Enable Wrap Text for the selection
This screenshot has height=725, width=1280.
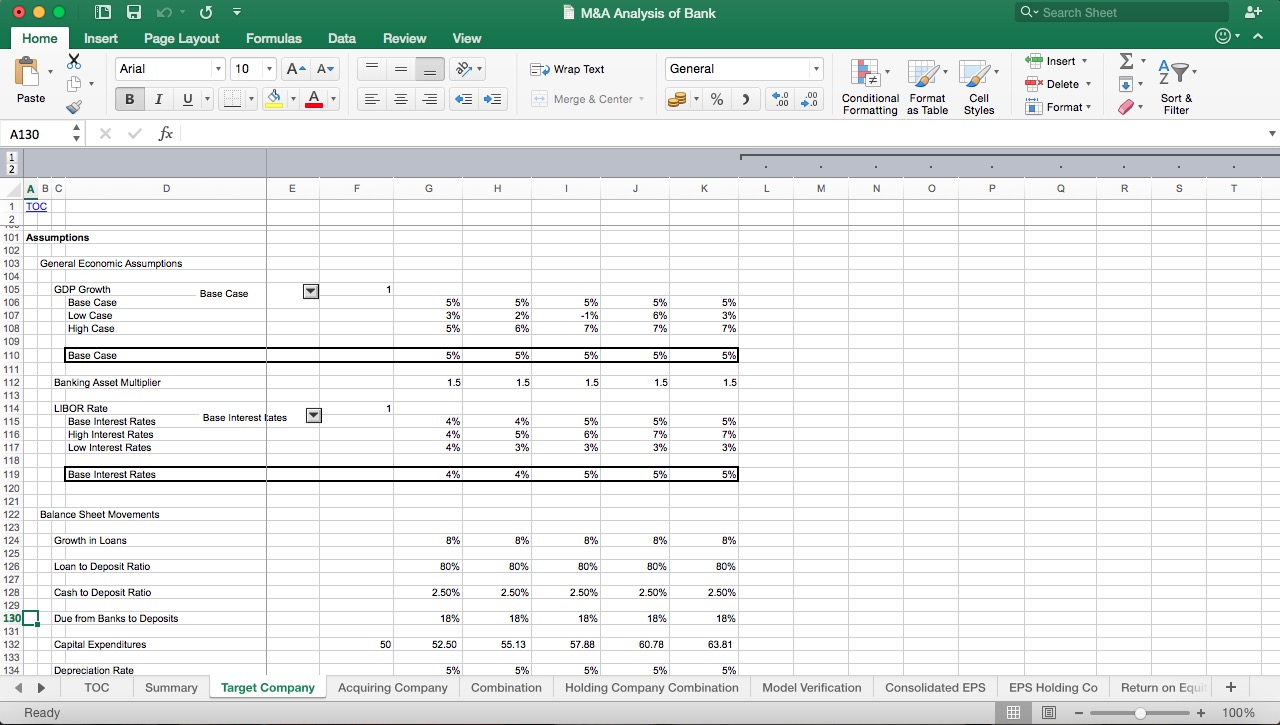tap(576, 69)
